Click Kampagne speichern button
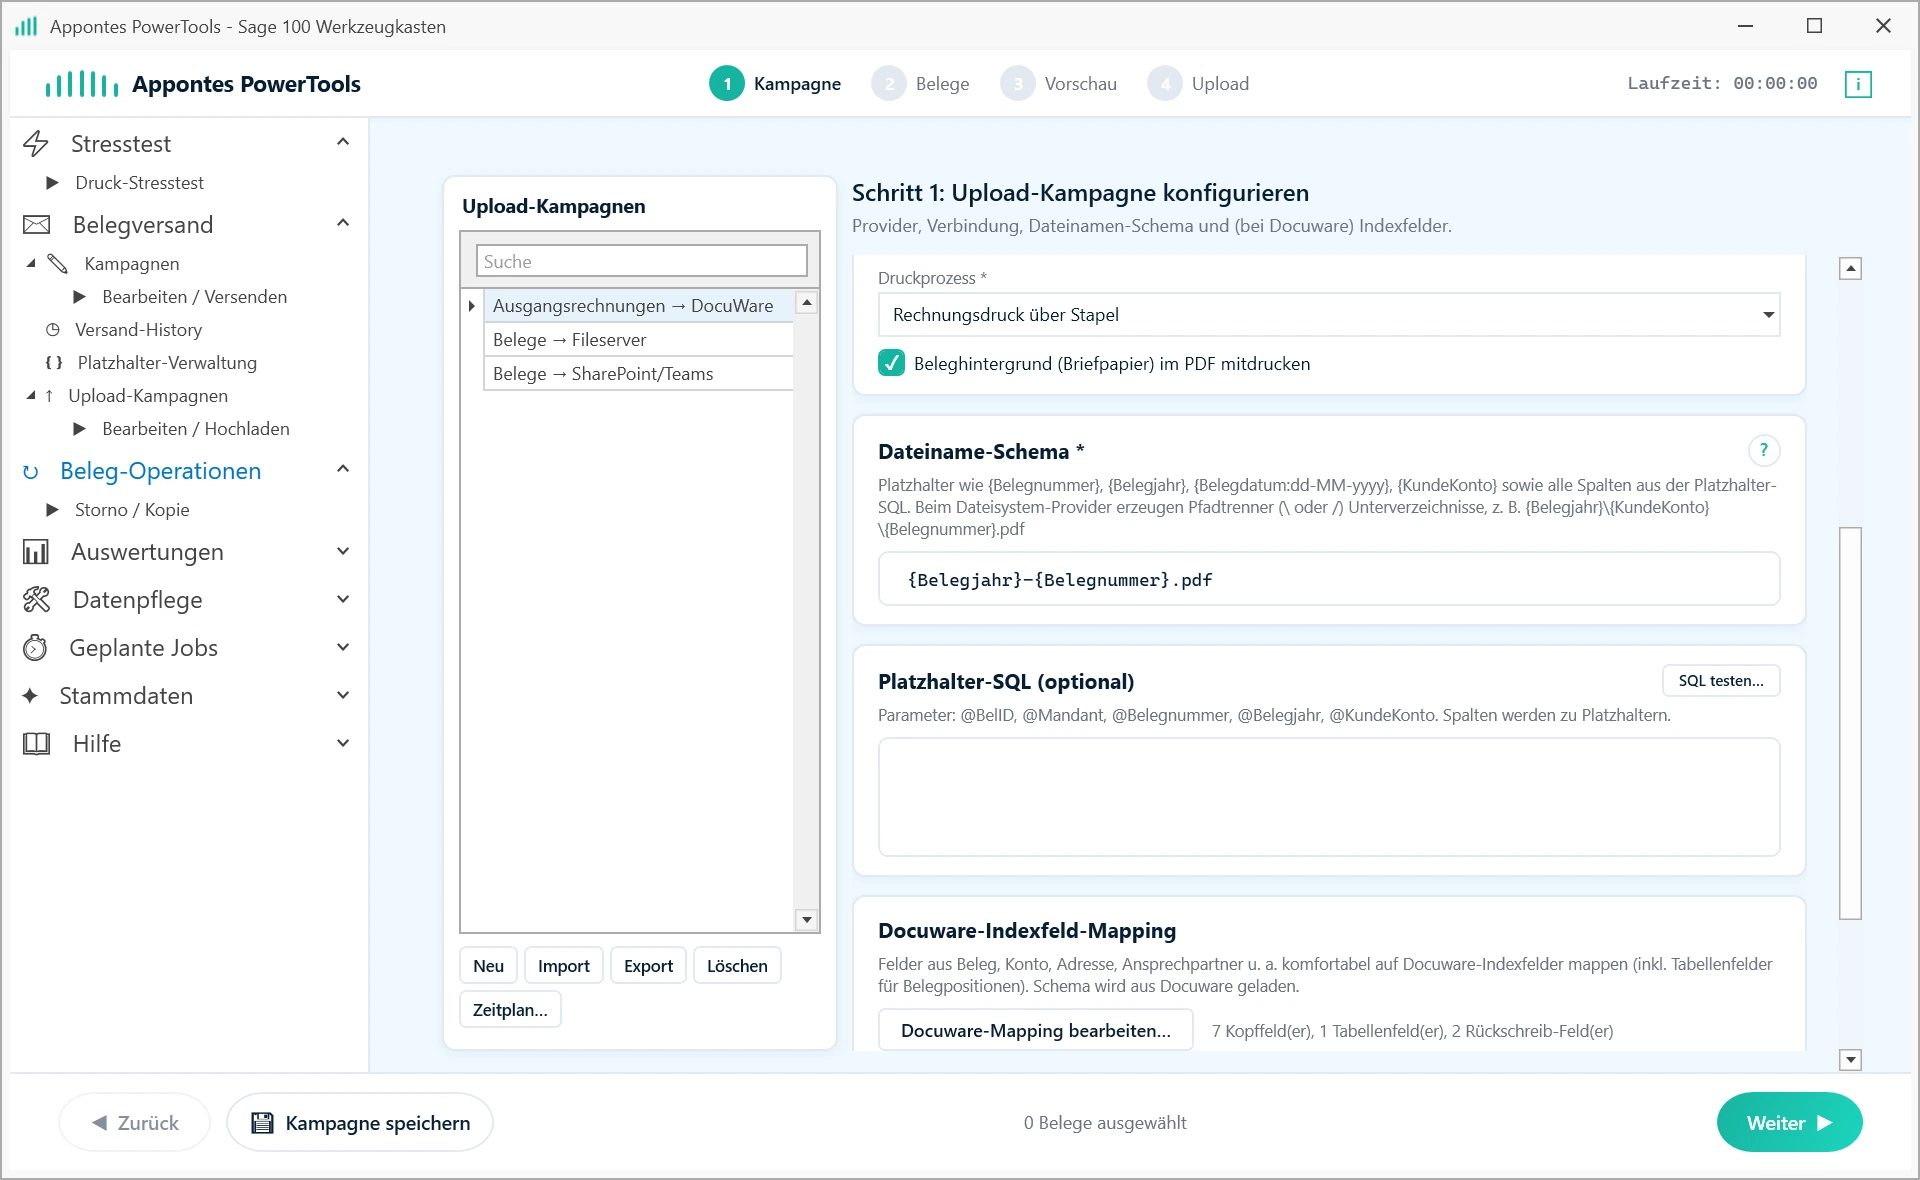This screenshot has height=1180, width=1920. pos(360,1123)
